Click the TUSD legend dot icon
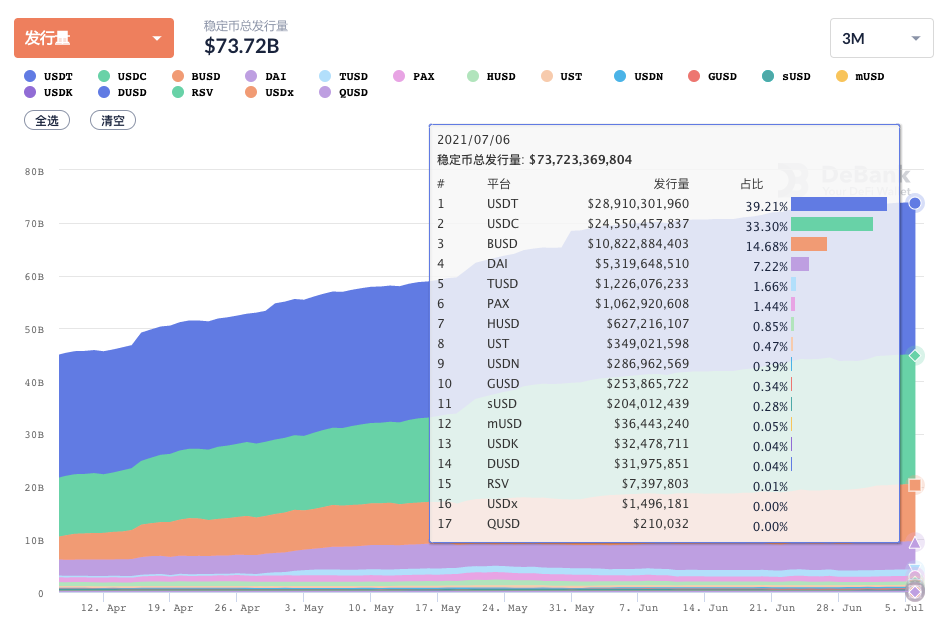The height and width of the screenshot is (636, 946). pos(325,76)
